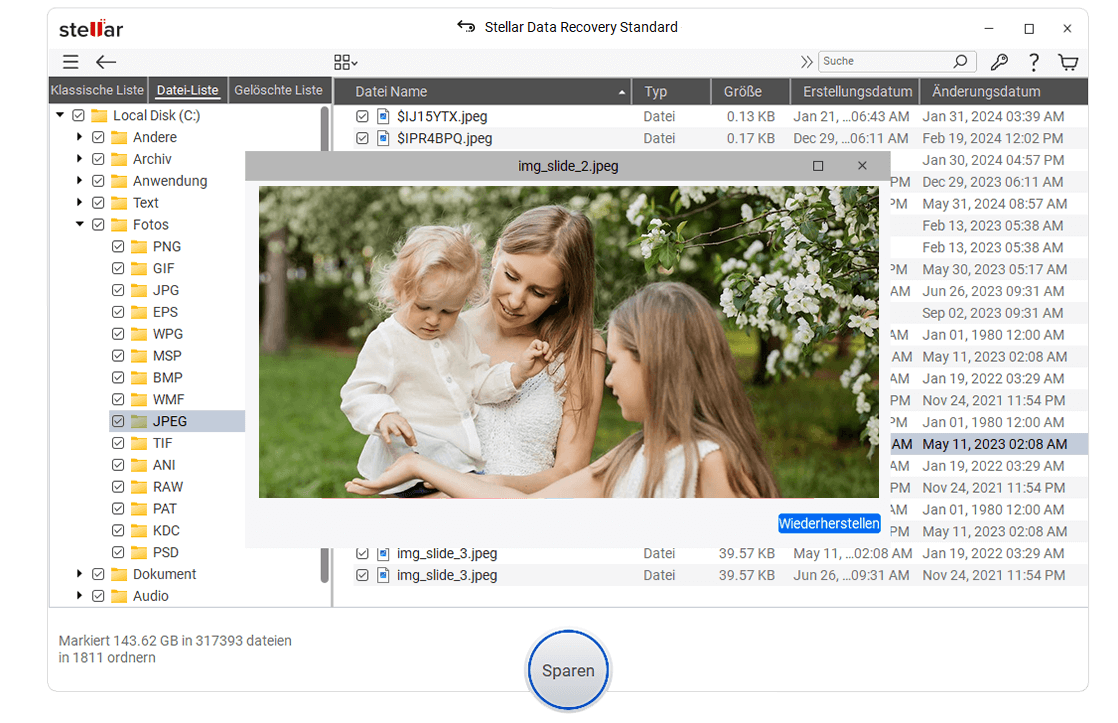Click the chevron to reveal hidden toolbar items

[x=806, y=60]
